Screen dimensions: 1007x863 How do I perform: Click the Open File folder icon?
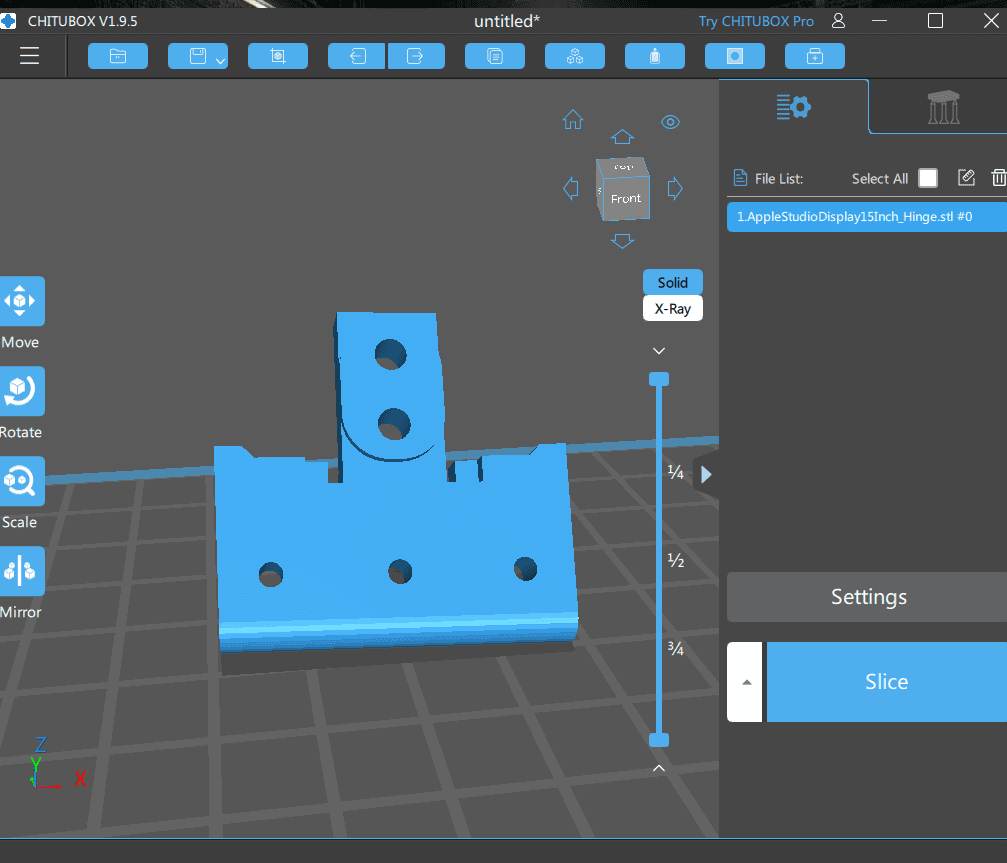[x=118, y=56]
